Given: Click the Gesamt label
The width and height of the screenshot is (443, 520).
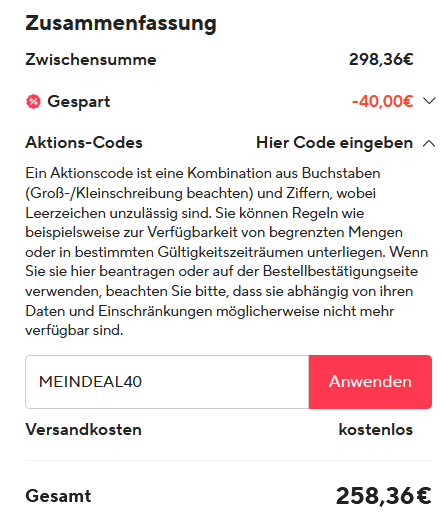Looking at the screenshot, I should click(58, 496).
